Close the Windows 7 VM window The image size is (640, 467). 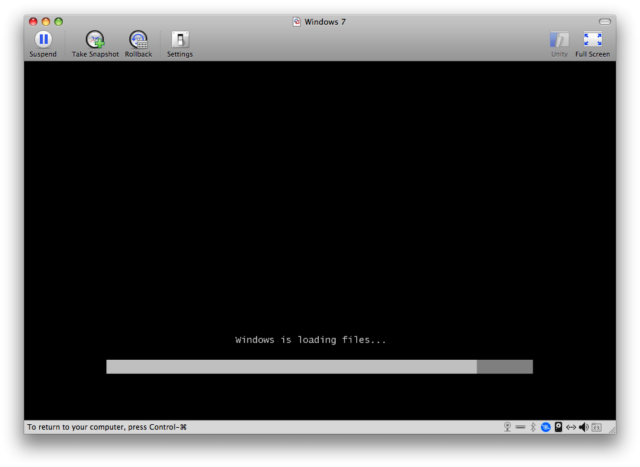tap(33, 22)
